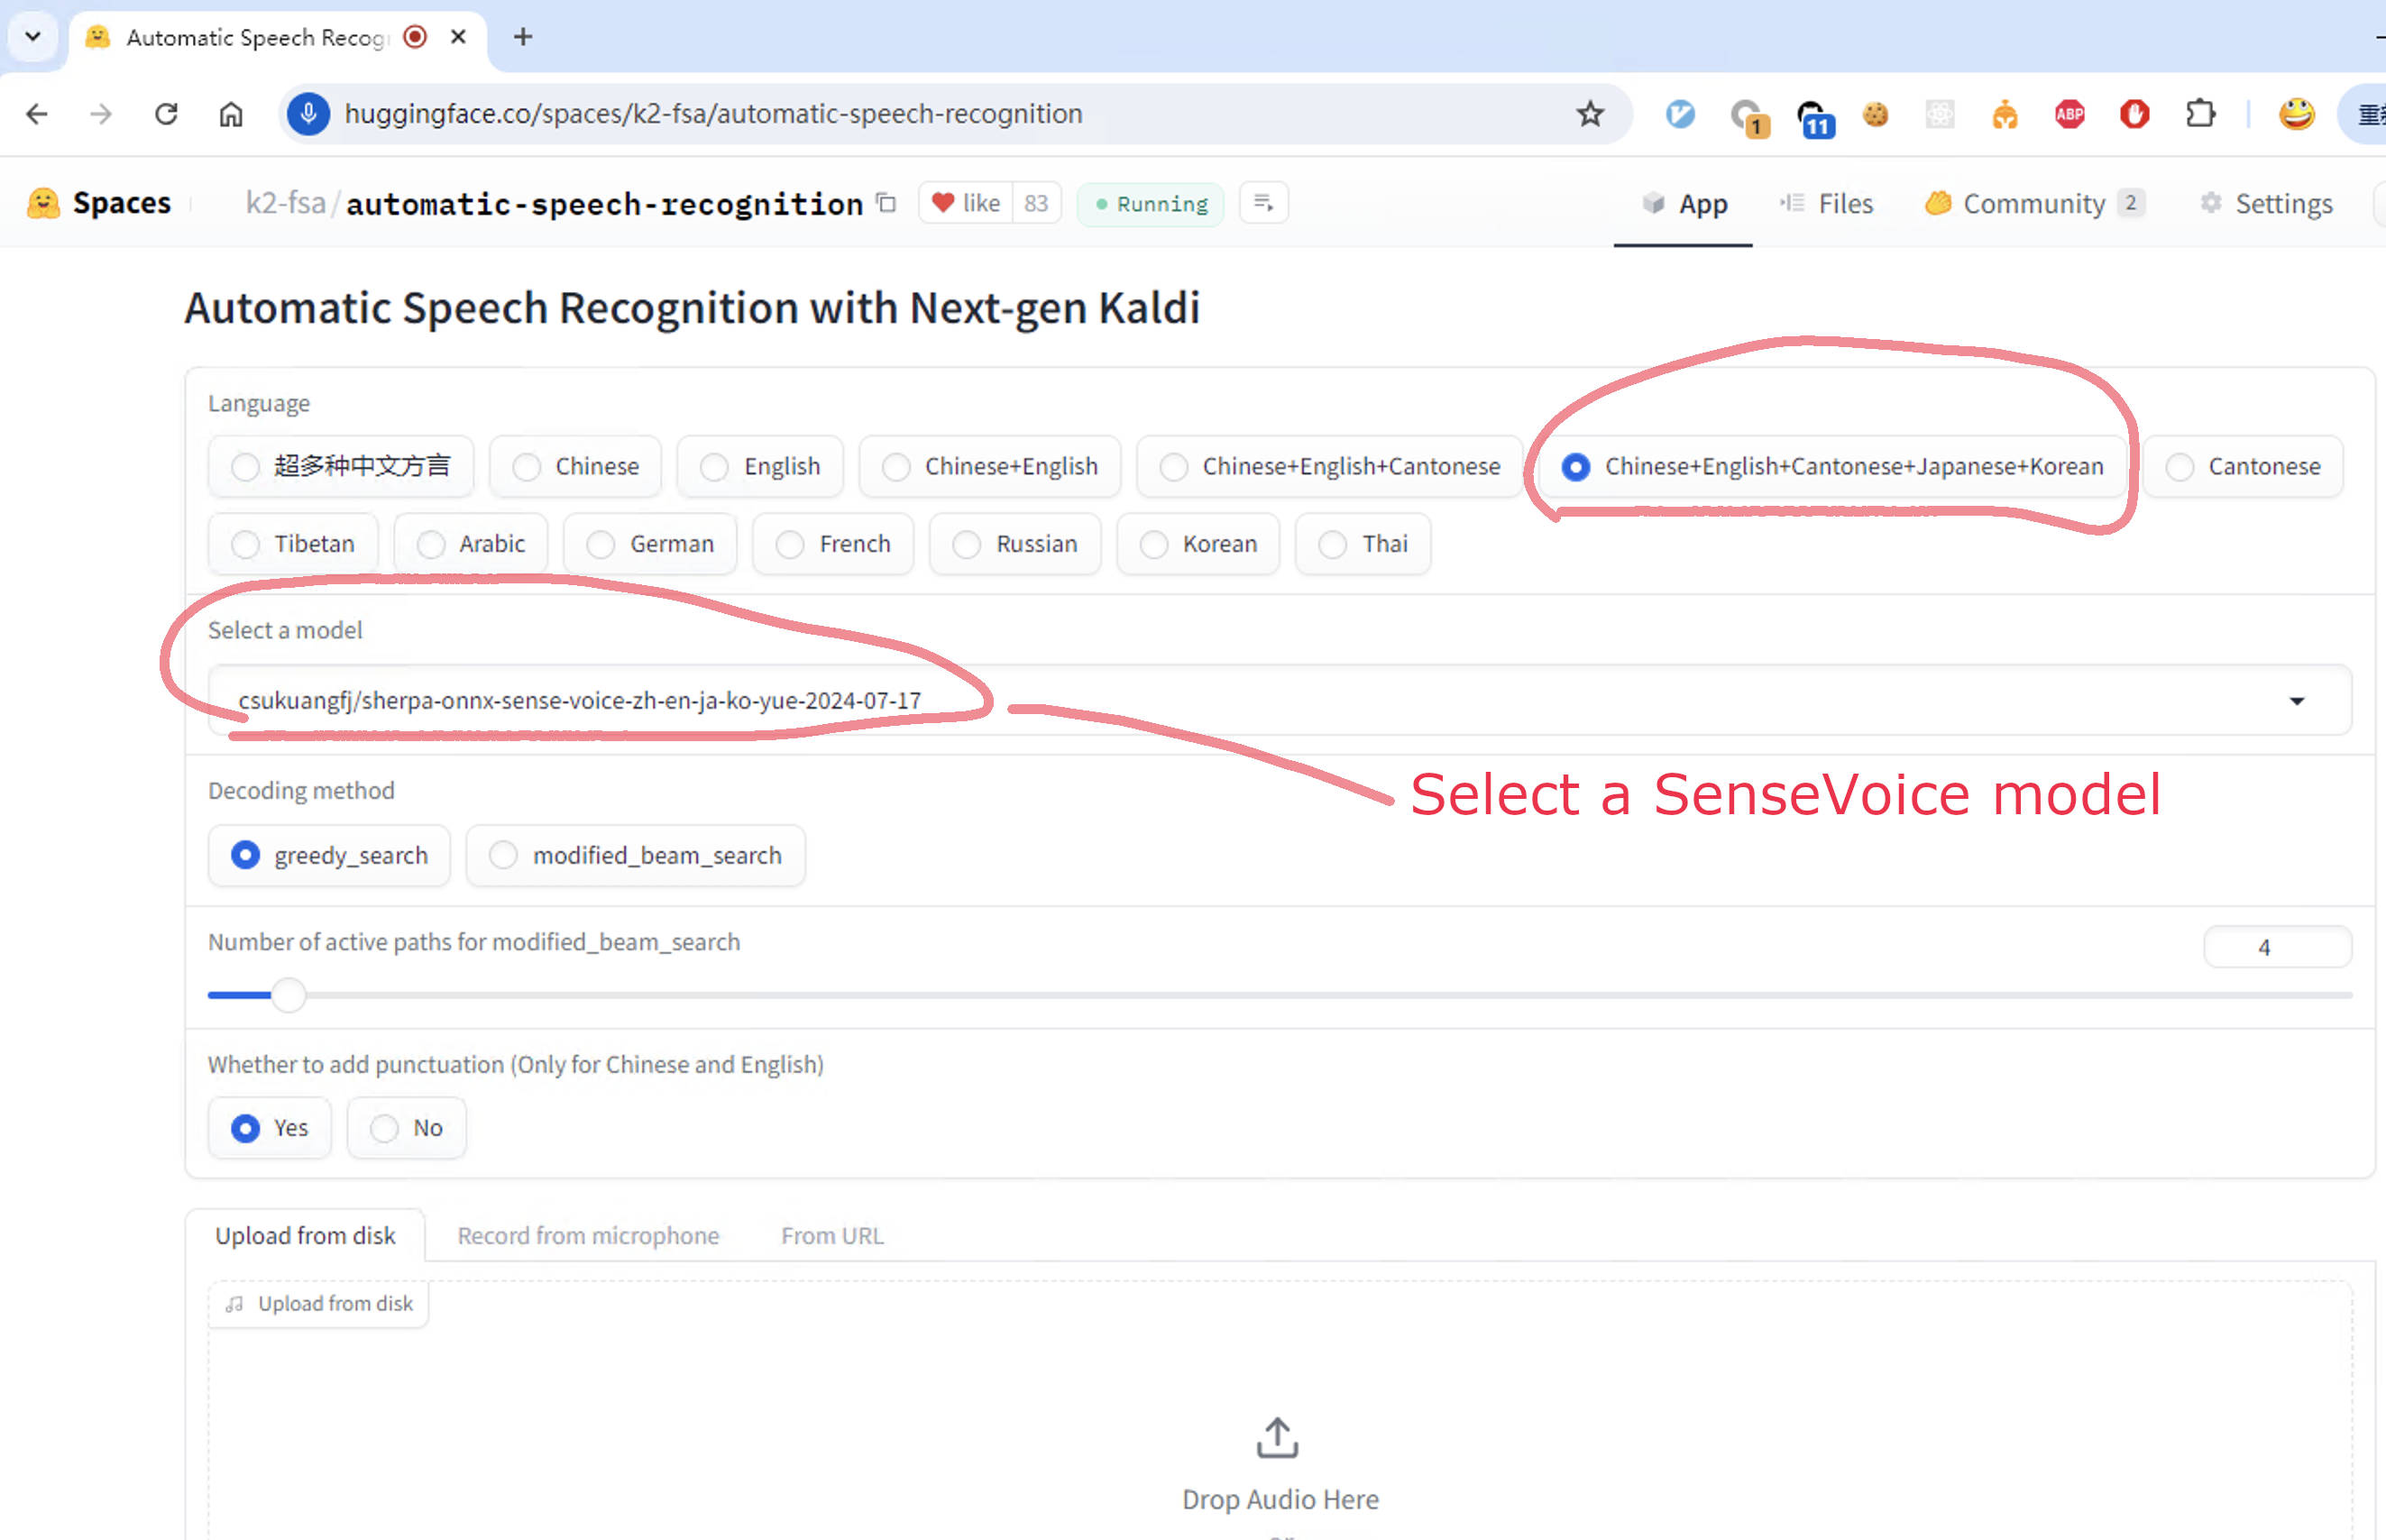The height and width of the screenshot is (1540, 2386).
Task: Open the logs icon next to Running
Action: [x=1263, y=203]
